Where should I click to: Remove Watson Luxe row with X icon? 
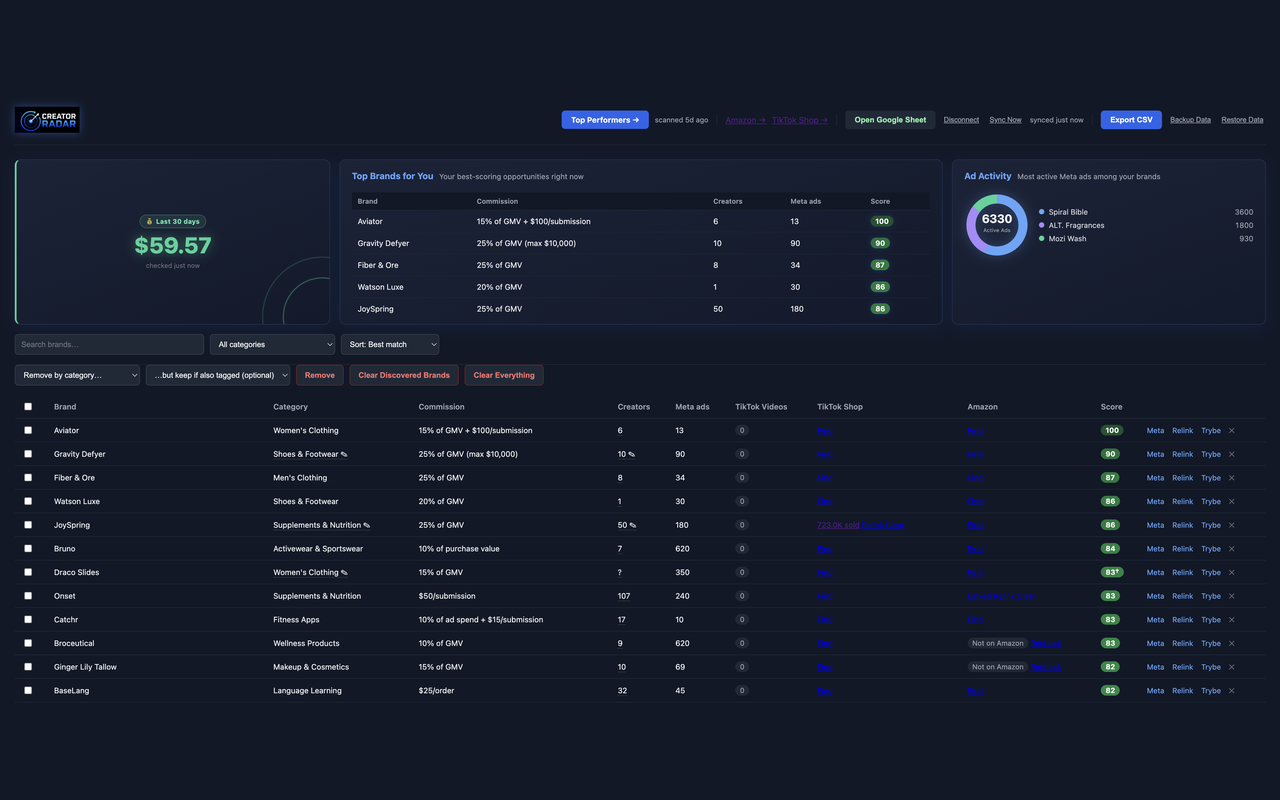tap(1232, 502)
